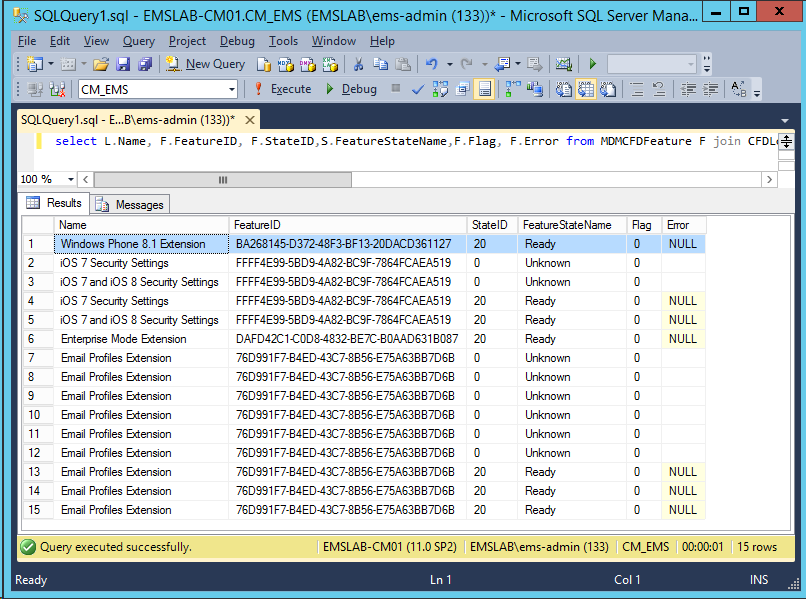The image size is (806, 599).
Task: Open the Query menu
Action: coord(139,41)
